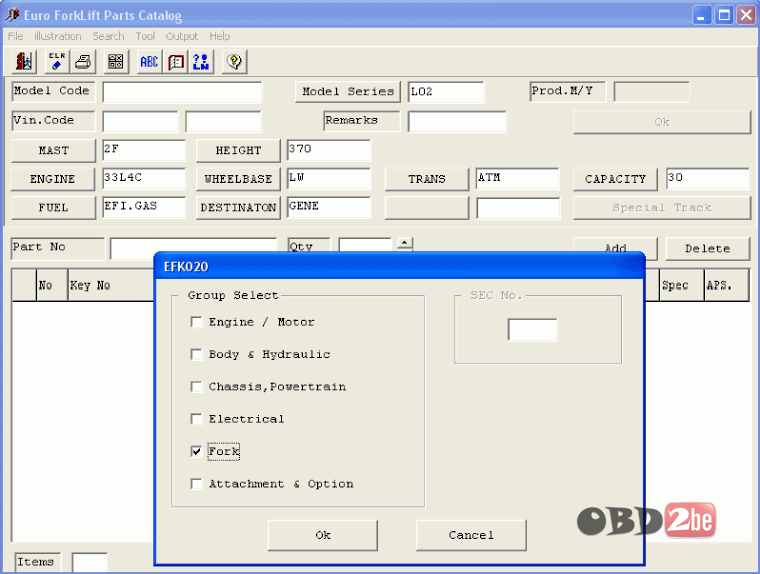Open the illustration menu
Viewport: 760px width, 574px height.
(x=57, y=36)
